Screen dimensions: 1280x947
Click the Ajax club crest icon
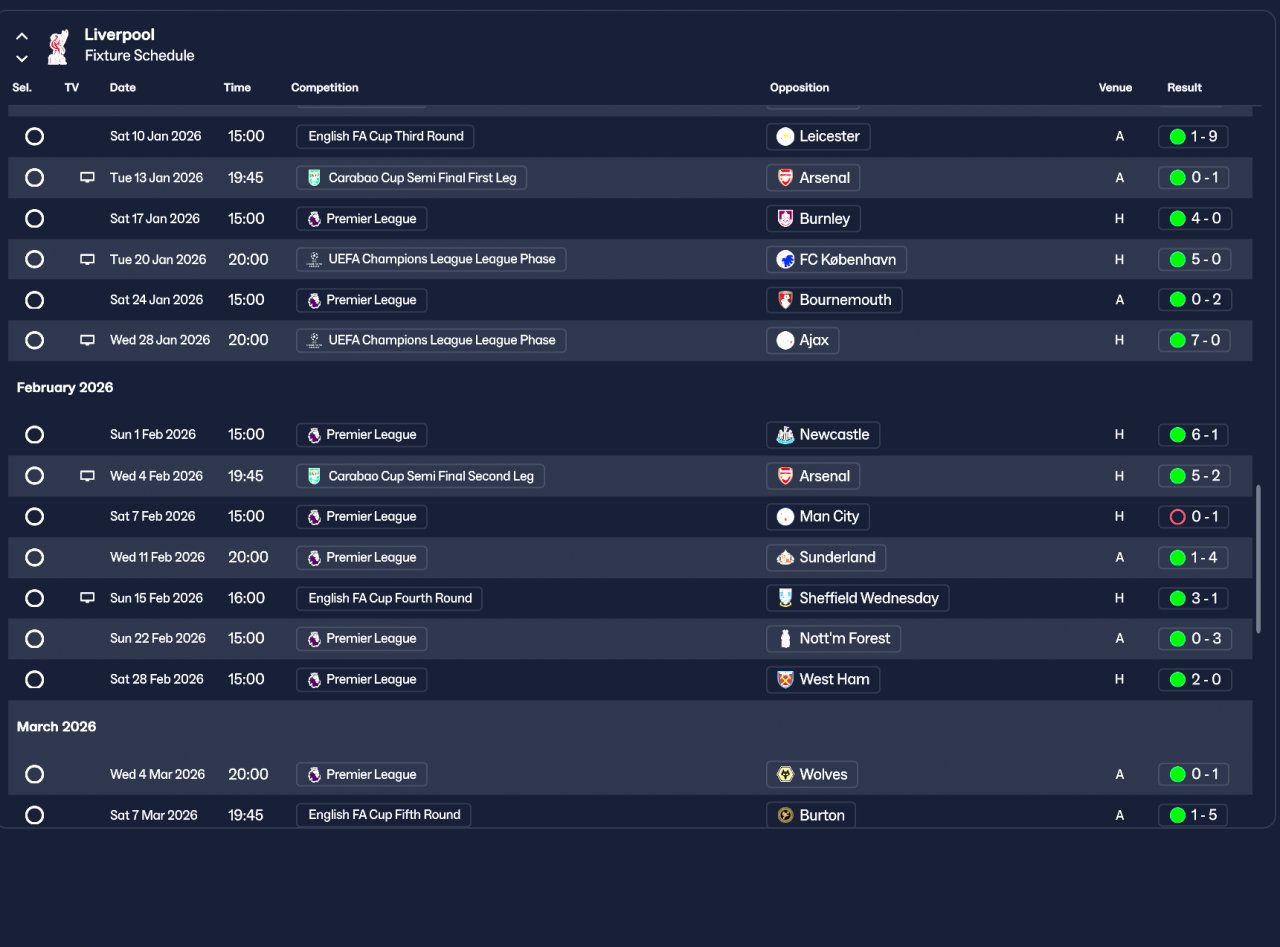coord(786,341)
